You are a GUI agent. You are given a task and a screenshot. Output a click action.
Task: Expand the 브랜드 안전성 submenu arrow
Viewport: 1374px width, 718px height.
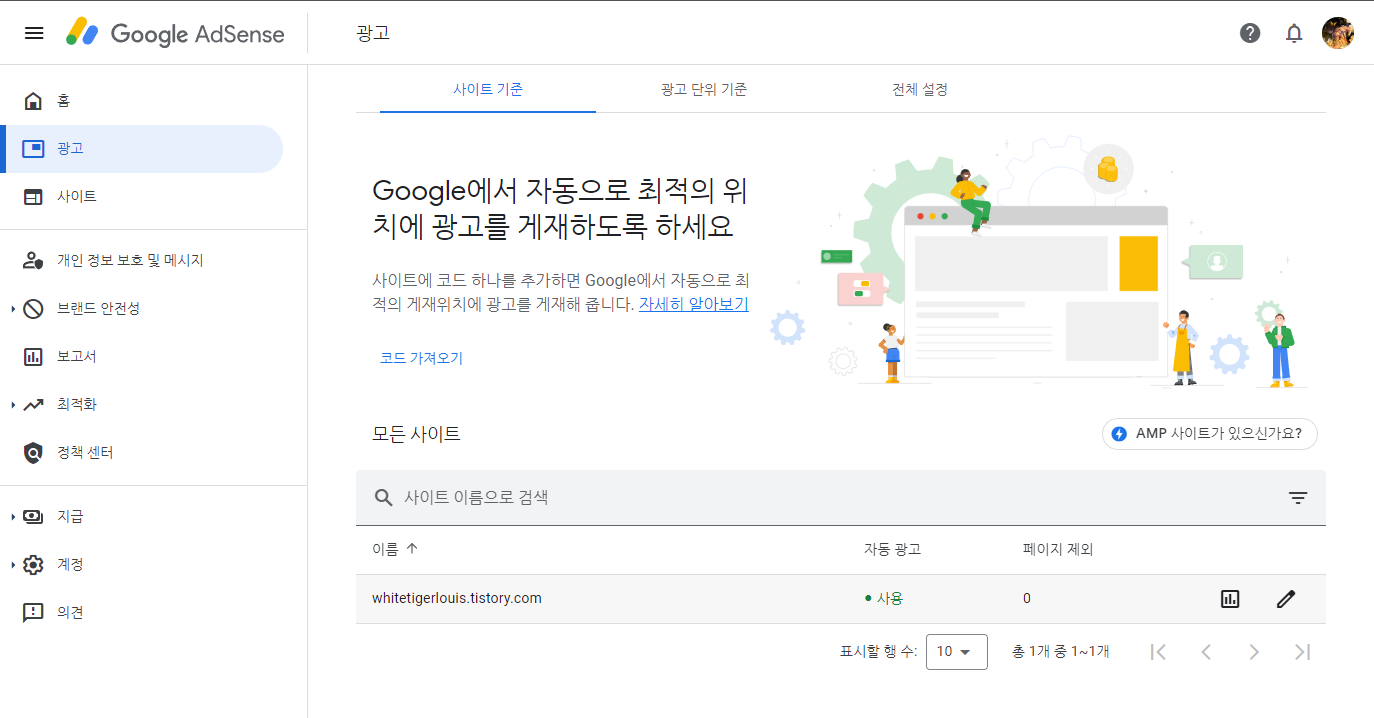point(13,309)
